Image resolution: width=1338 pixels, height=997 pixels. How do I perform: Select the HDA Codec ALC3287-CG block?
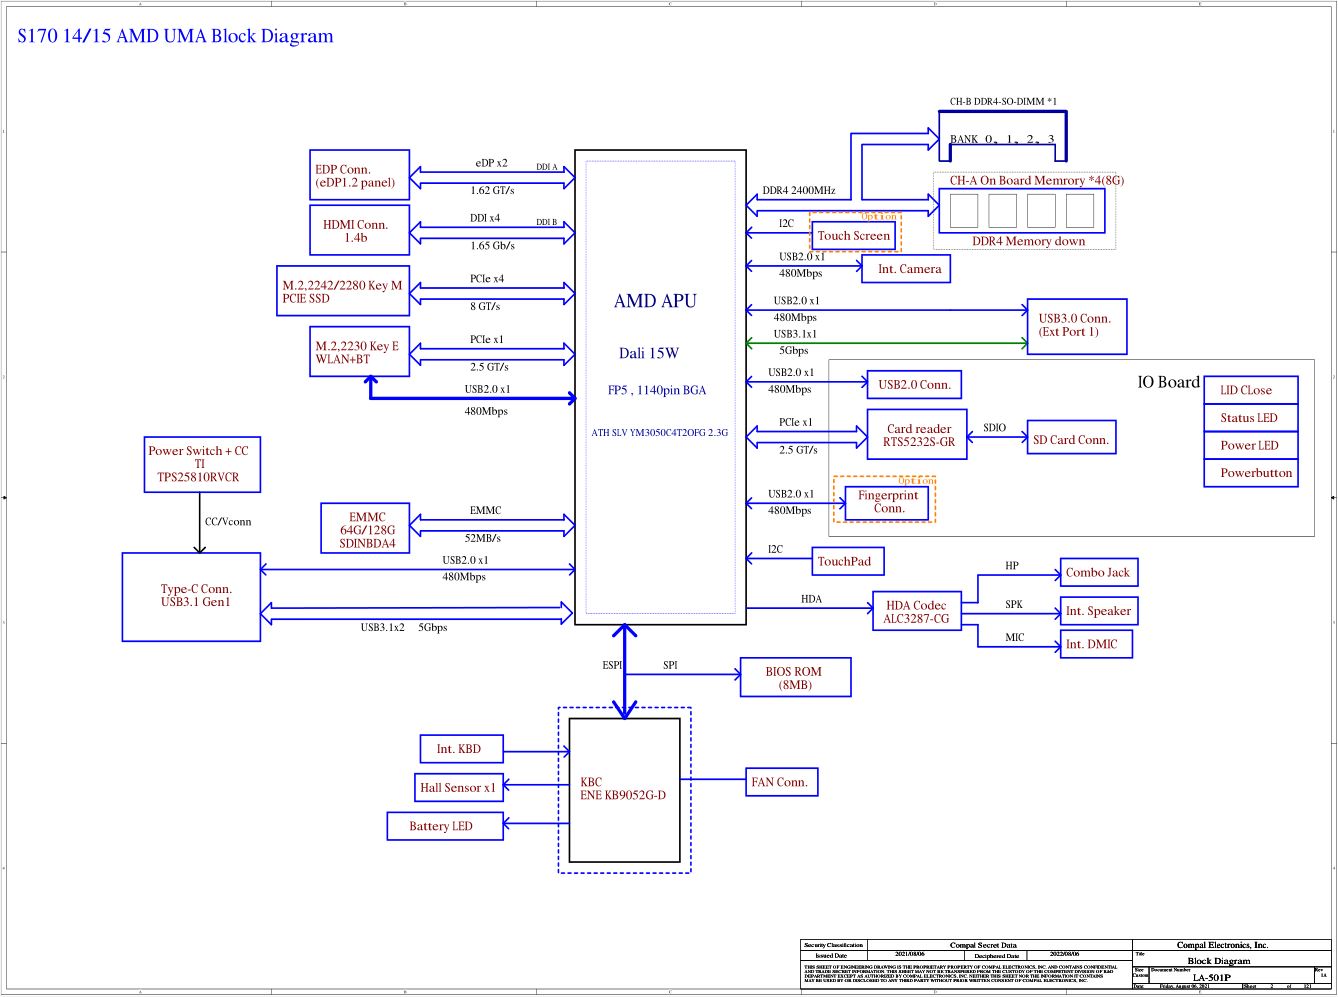tap(916, 612)
